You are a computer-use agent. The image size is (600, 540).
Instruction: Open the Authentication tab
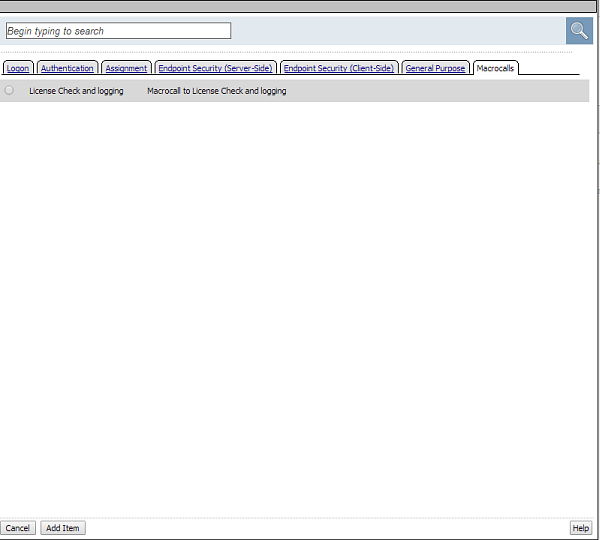(x=67, y=68)
